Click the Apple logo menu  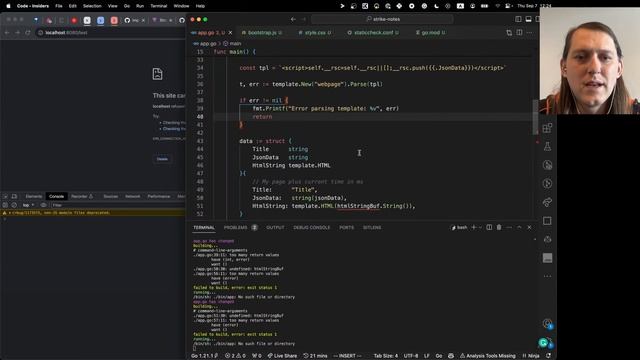[8, 6]
